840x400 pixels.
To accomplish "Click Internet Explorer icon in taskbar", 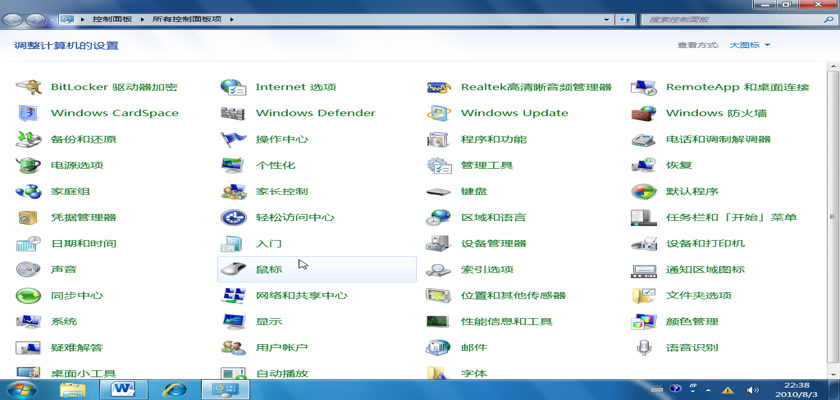I will (175, 389).
